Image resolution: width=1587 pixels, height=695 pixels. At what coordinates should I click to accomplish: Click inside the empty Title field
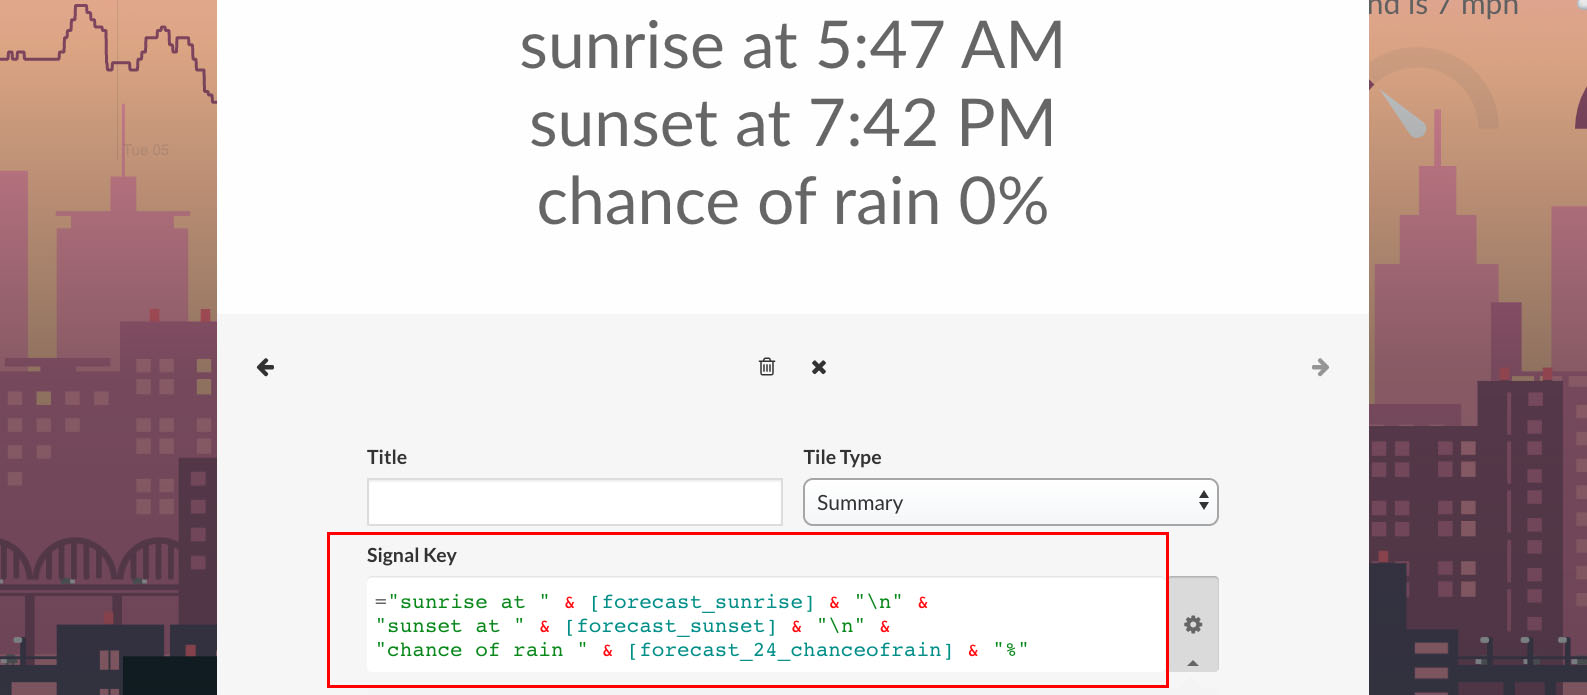coord(574,502)
